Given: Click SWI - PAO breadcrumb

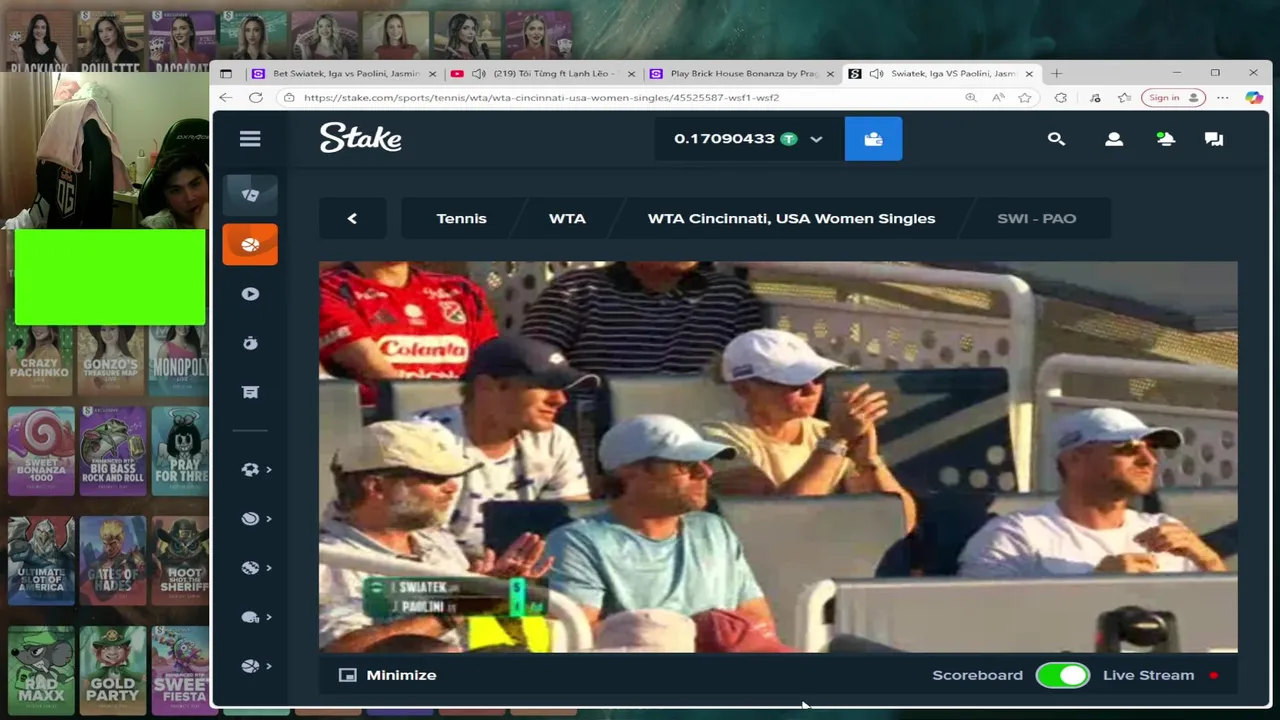Looking at the screenshot, I should [1036, 218].
